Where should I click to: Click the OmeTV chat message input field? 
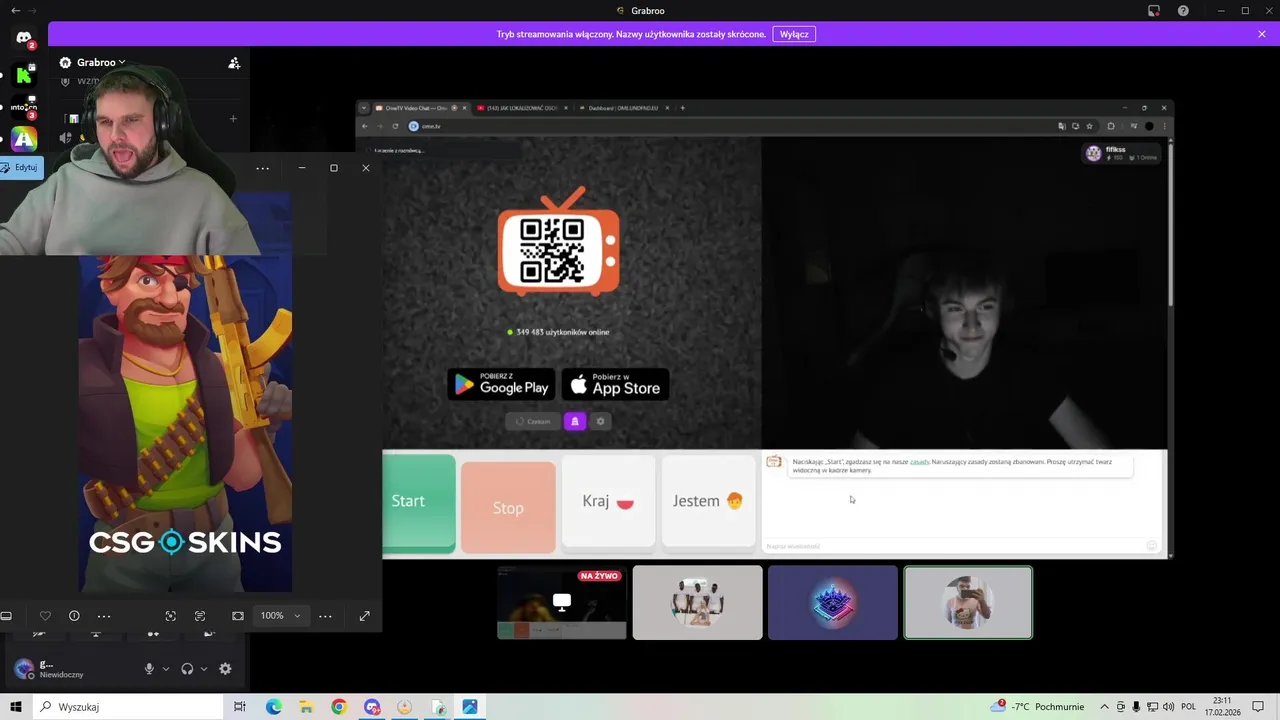point(955,546)
